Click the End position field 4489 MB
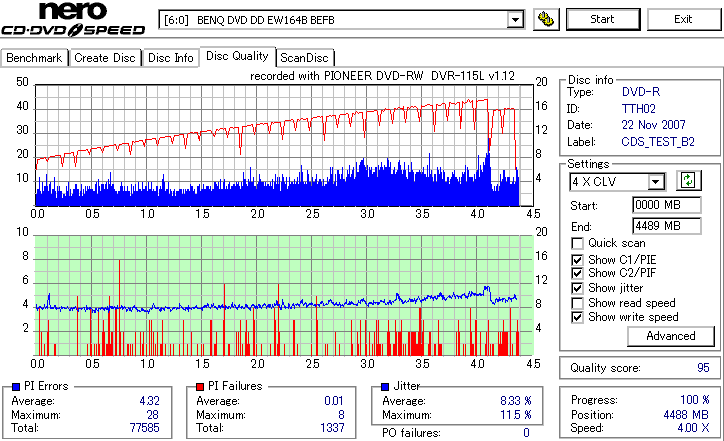 pyautogui.click(x=666, y=226)
